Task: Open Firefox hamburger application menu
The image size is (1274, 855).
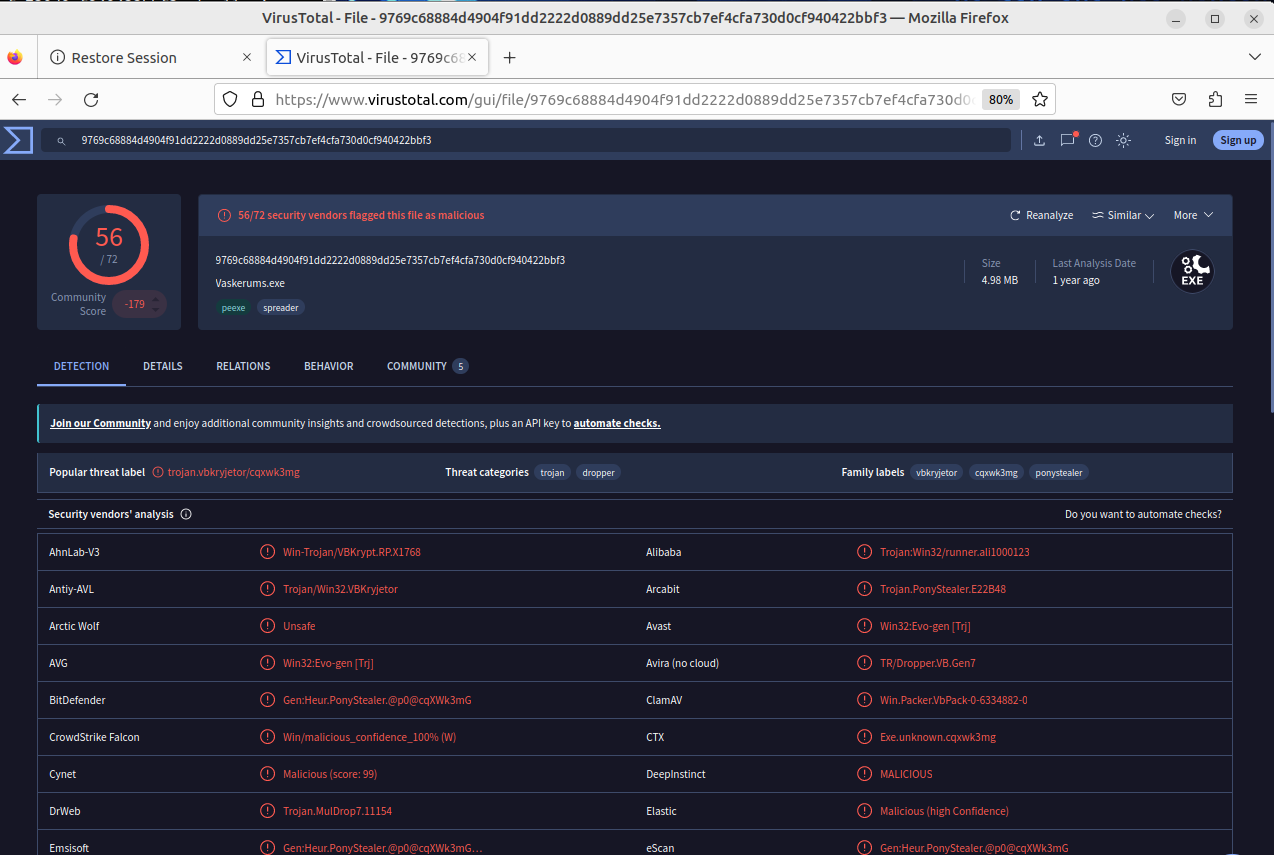Action: [x=1251, y=100]
